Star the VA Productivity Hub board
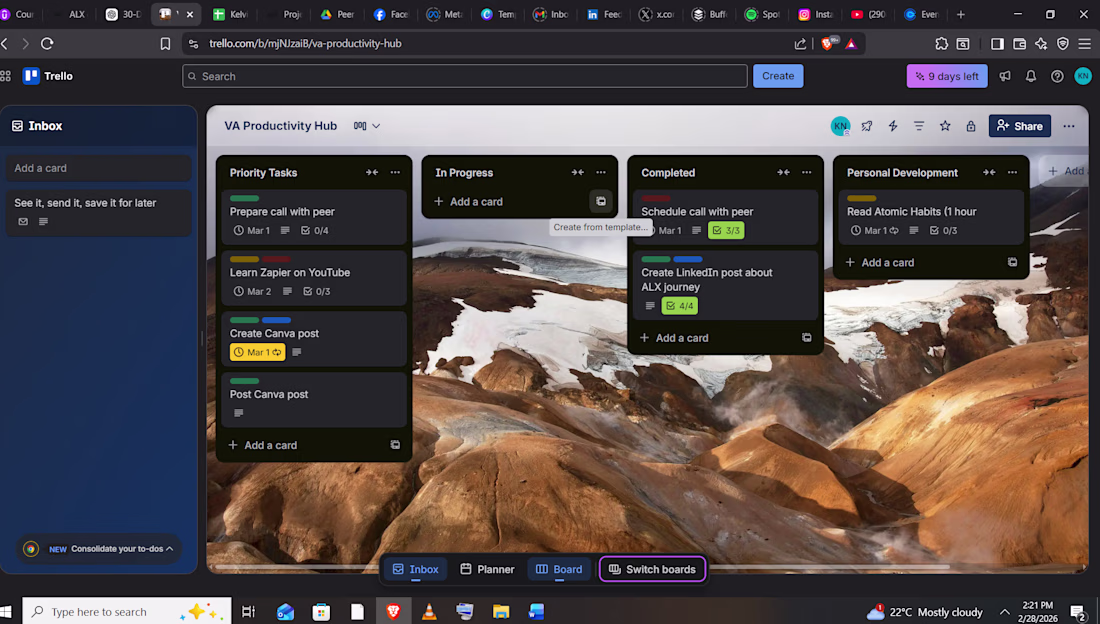Viewport: 1100px width, 624px height. (x=944, y=126)
